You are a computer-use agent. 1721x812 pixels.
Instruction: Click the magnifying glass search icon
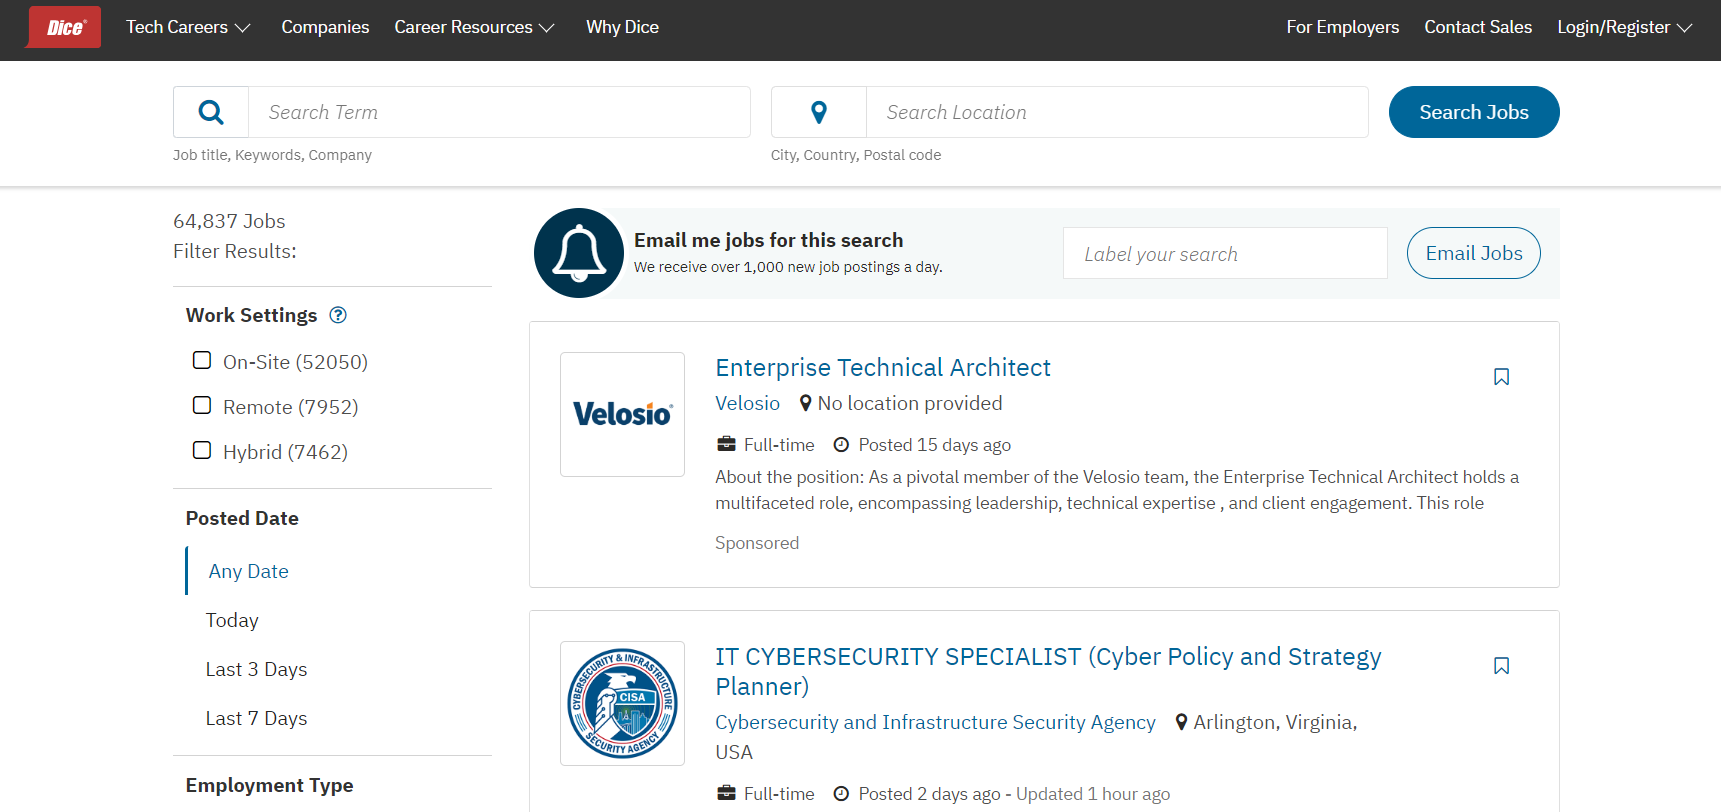coord(211,112)
